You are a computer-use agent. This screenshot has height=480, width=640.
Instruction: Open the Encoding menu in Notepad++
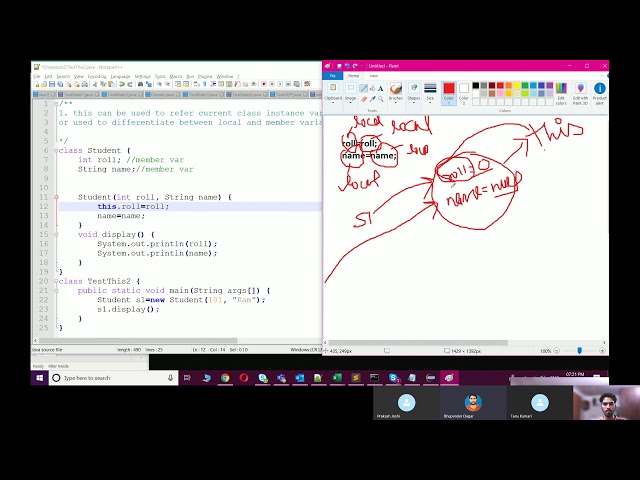pyautogui.click(x=97, y=76)
